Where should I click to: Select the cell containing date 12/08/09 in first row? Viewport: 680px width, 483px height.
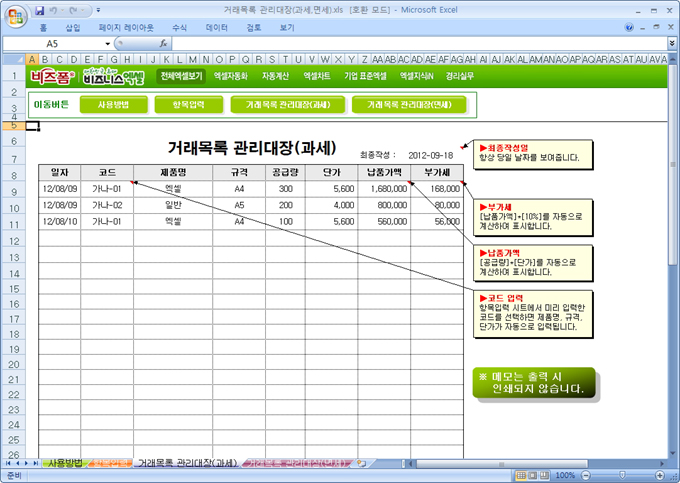(x=59, y=188)
